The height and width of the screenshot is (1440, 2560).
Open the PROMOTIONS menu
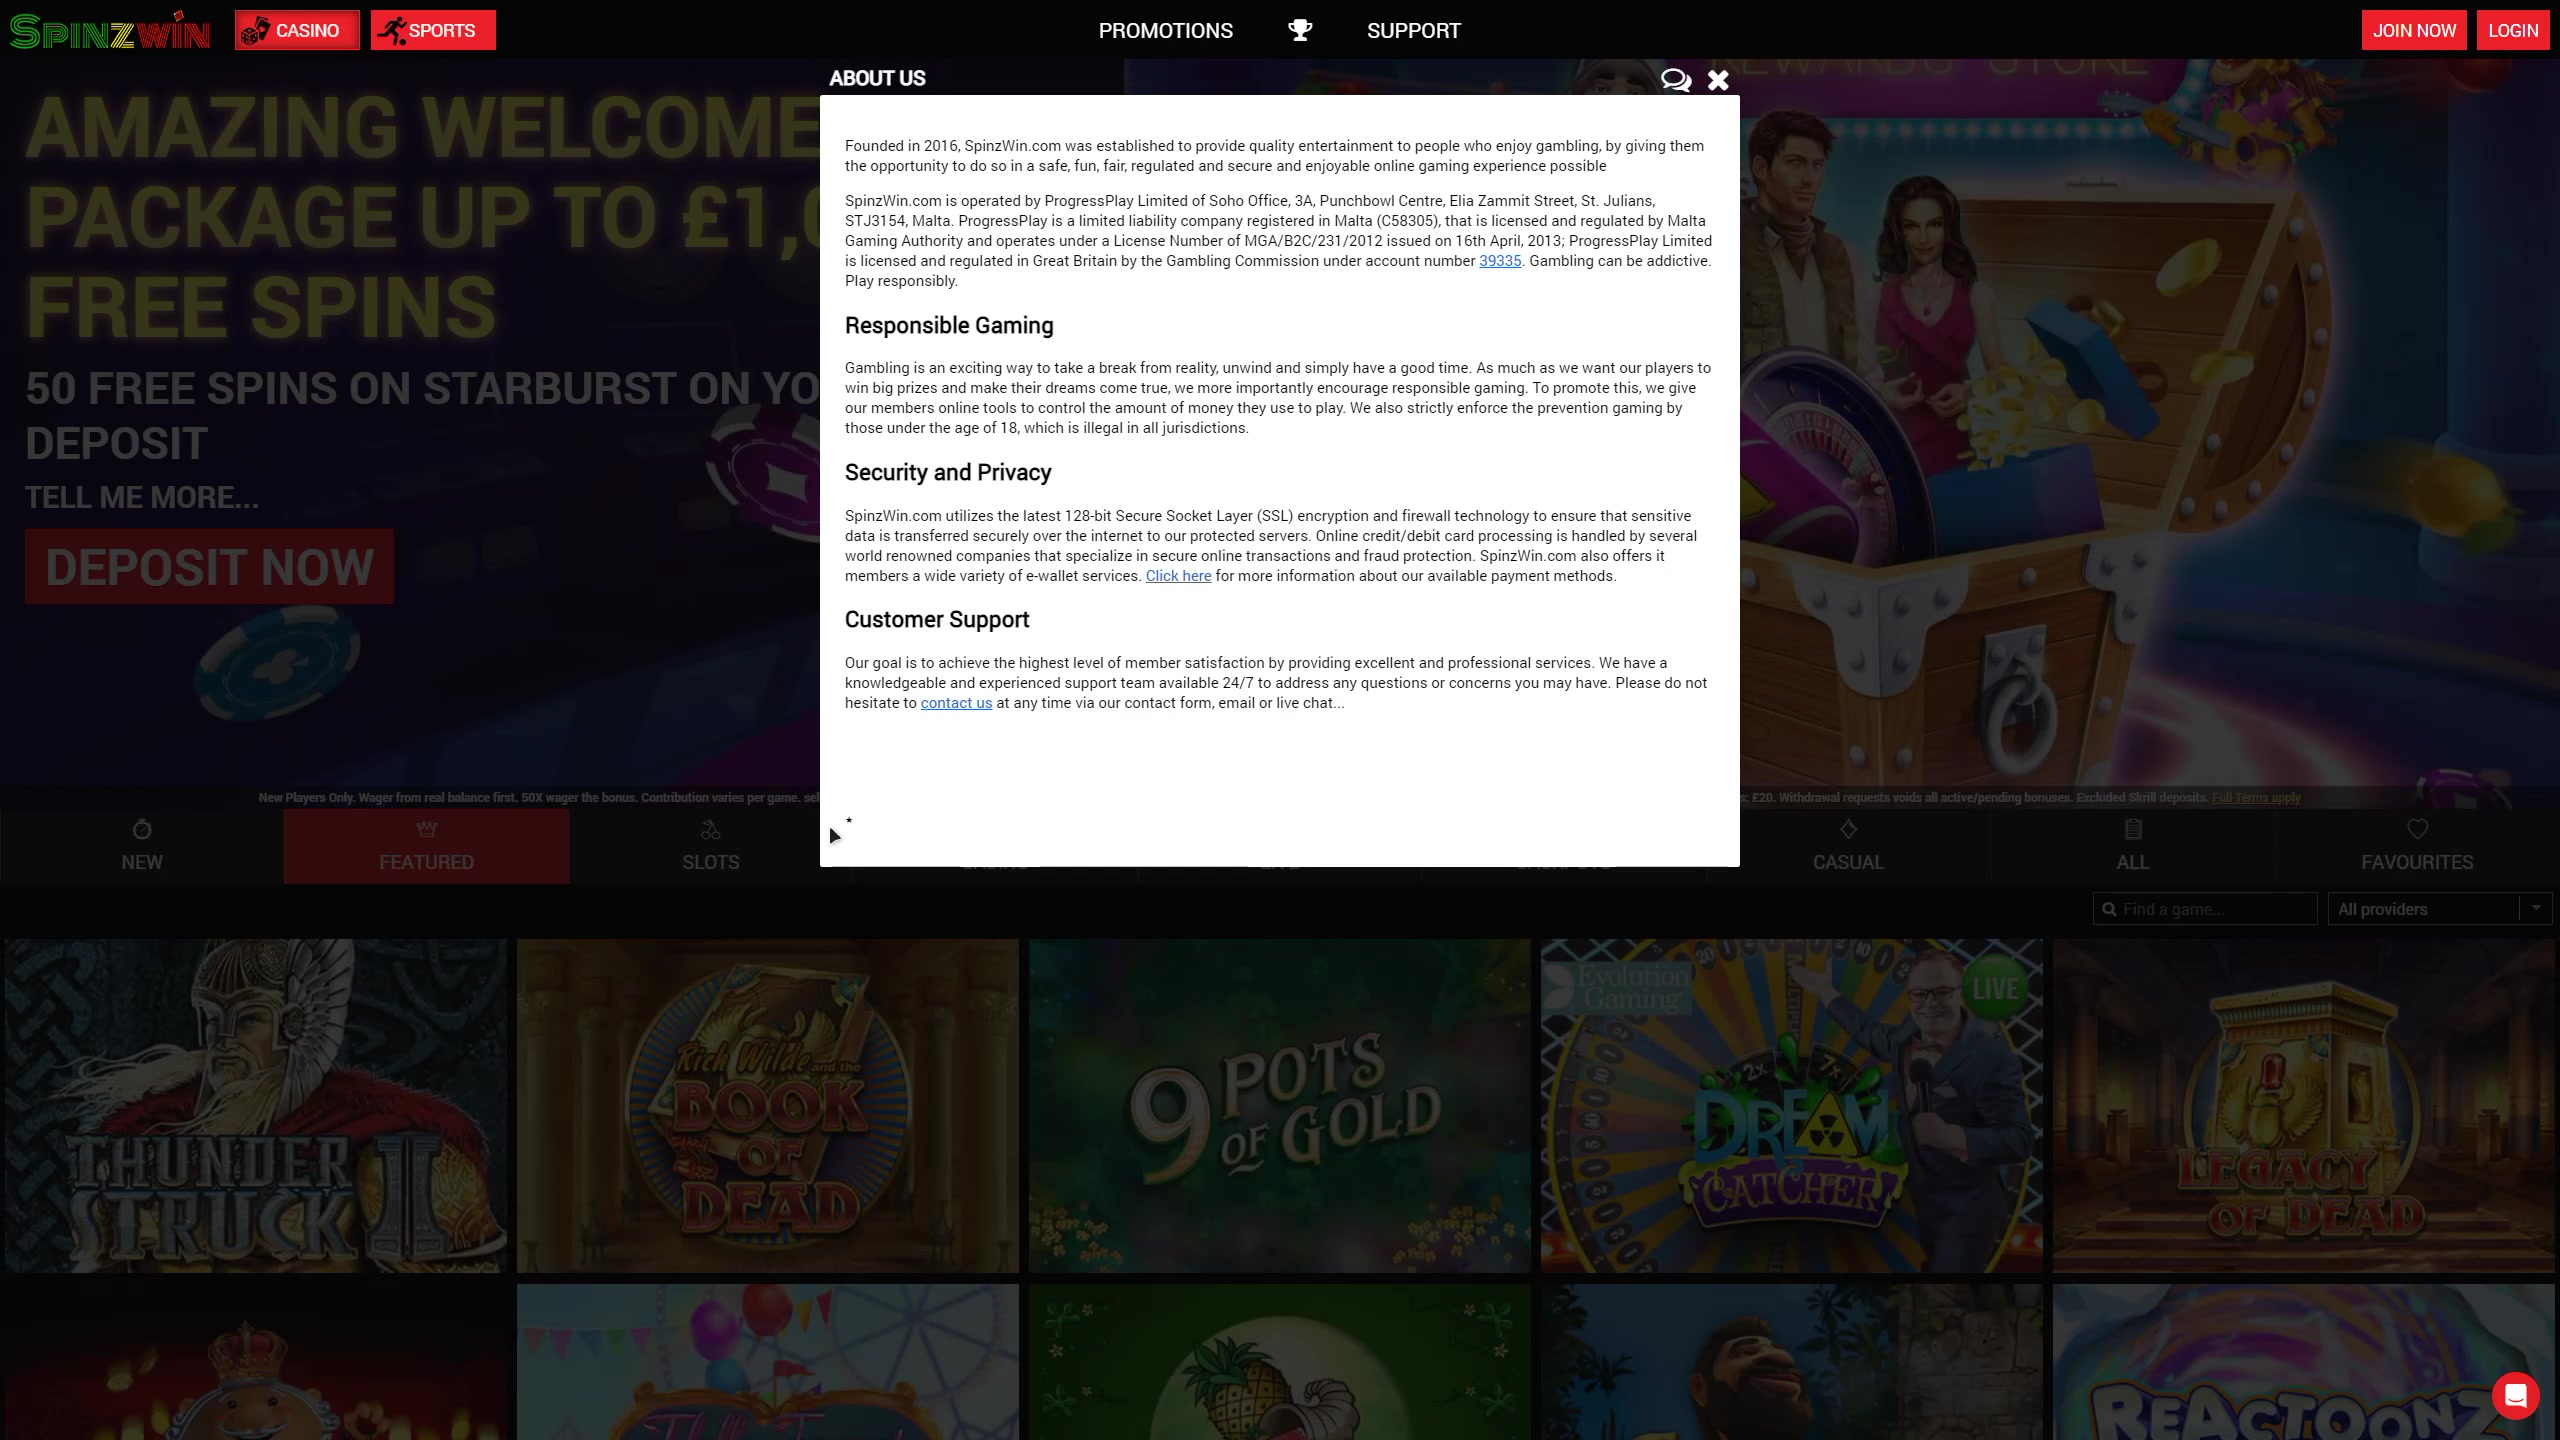(1165, 31)
